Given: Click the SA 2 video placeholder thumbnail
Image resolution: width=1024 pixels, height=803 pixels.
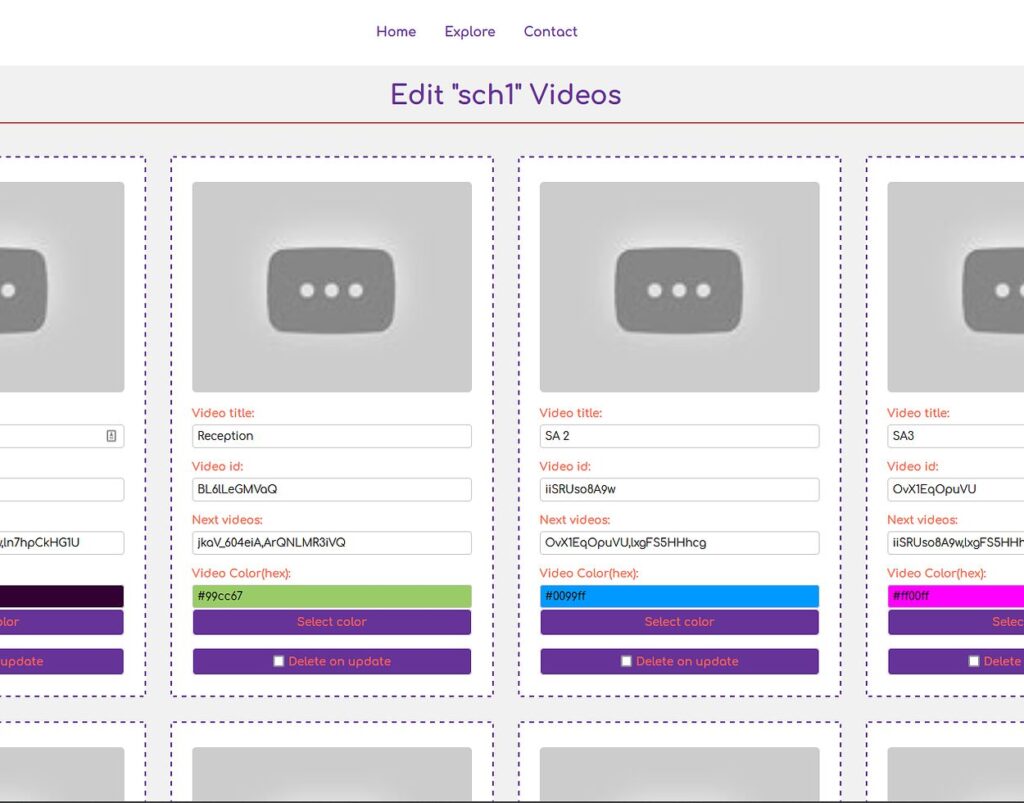Looking at the screenshot, I should [x=679, y=287].
